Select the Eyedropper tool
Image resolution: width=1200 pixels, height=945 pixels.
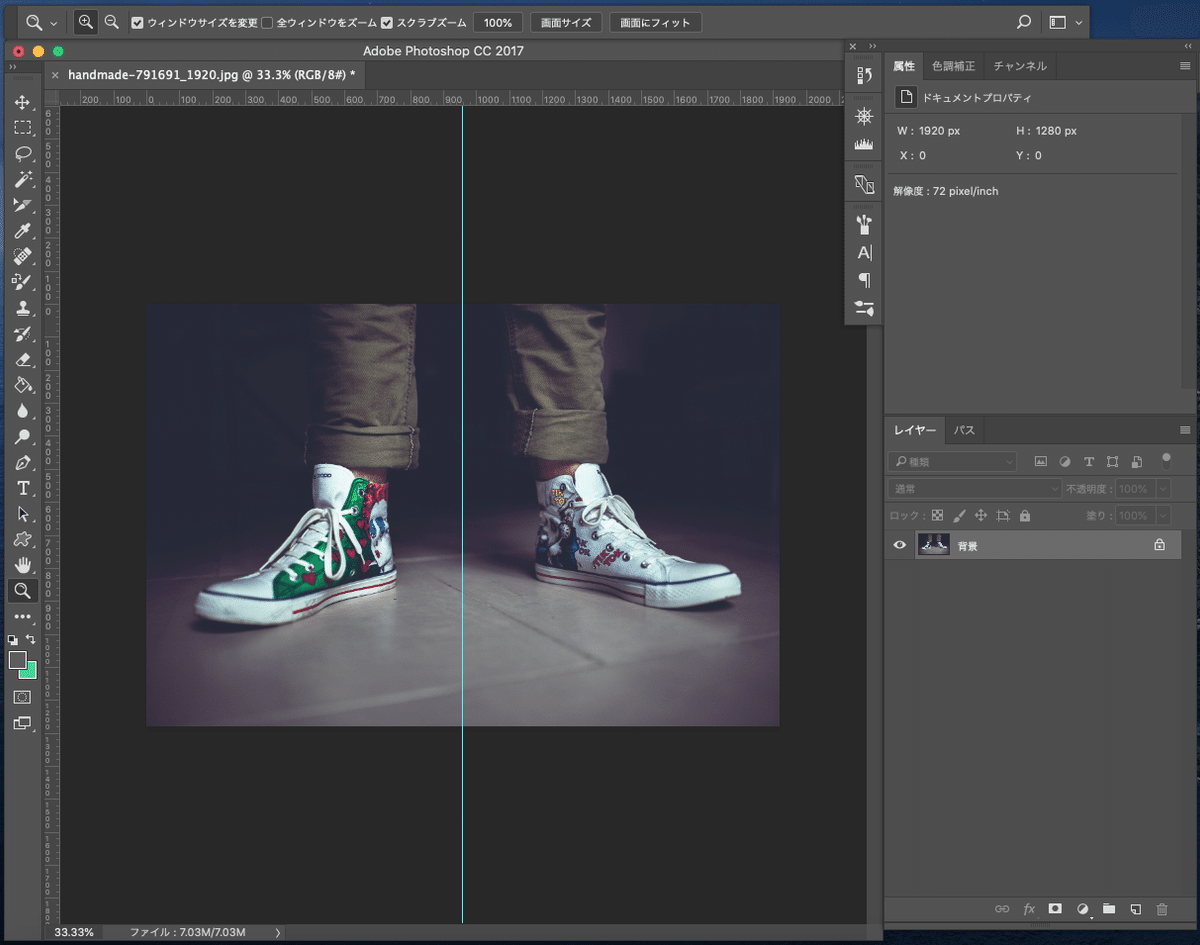click(22, 231)
